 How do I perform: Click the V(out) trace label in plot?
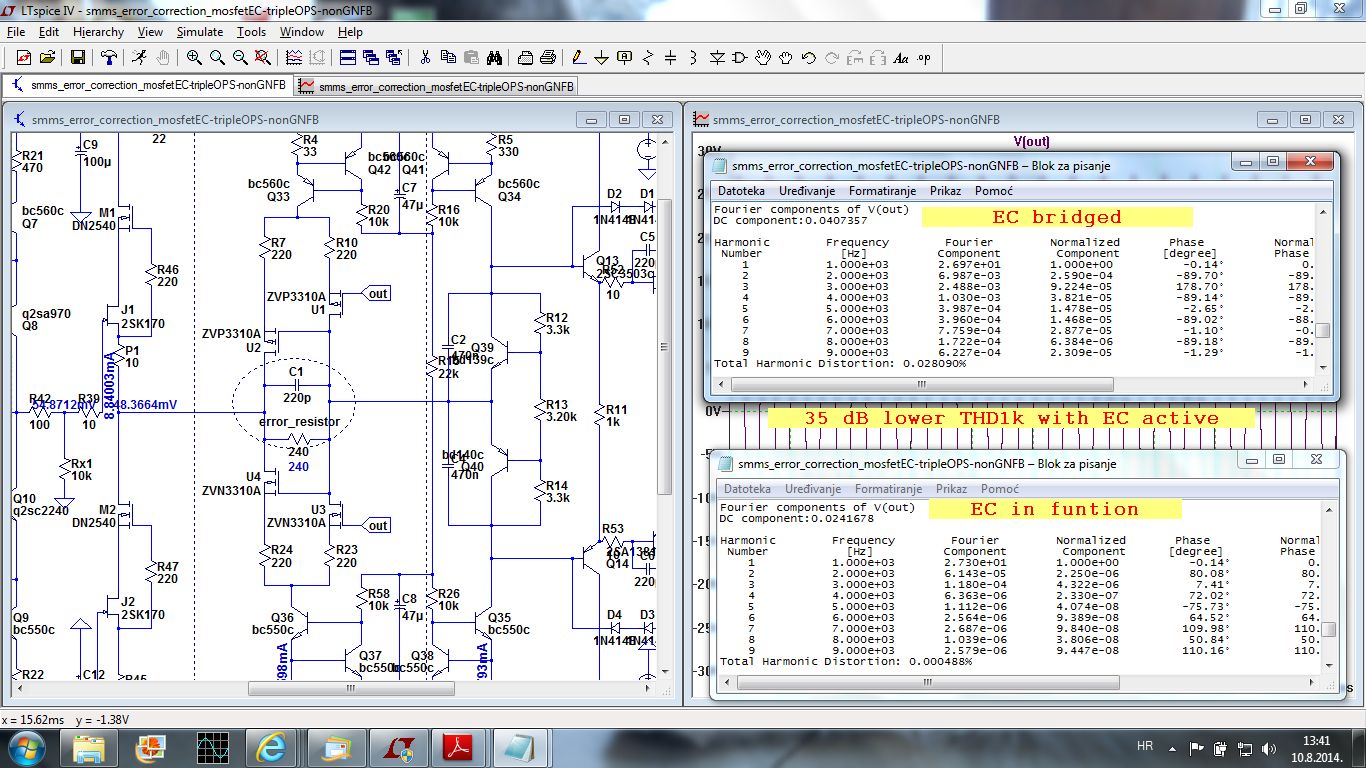pos(1032,141)
